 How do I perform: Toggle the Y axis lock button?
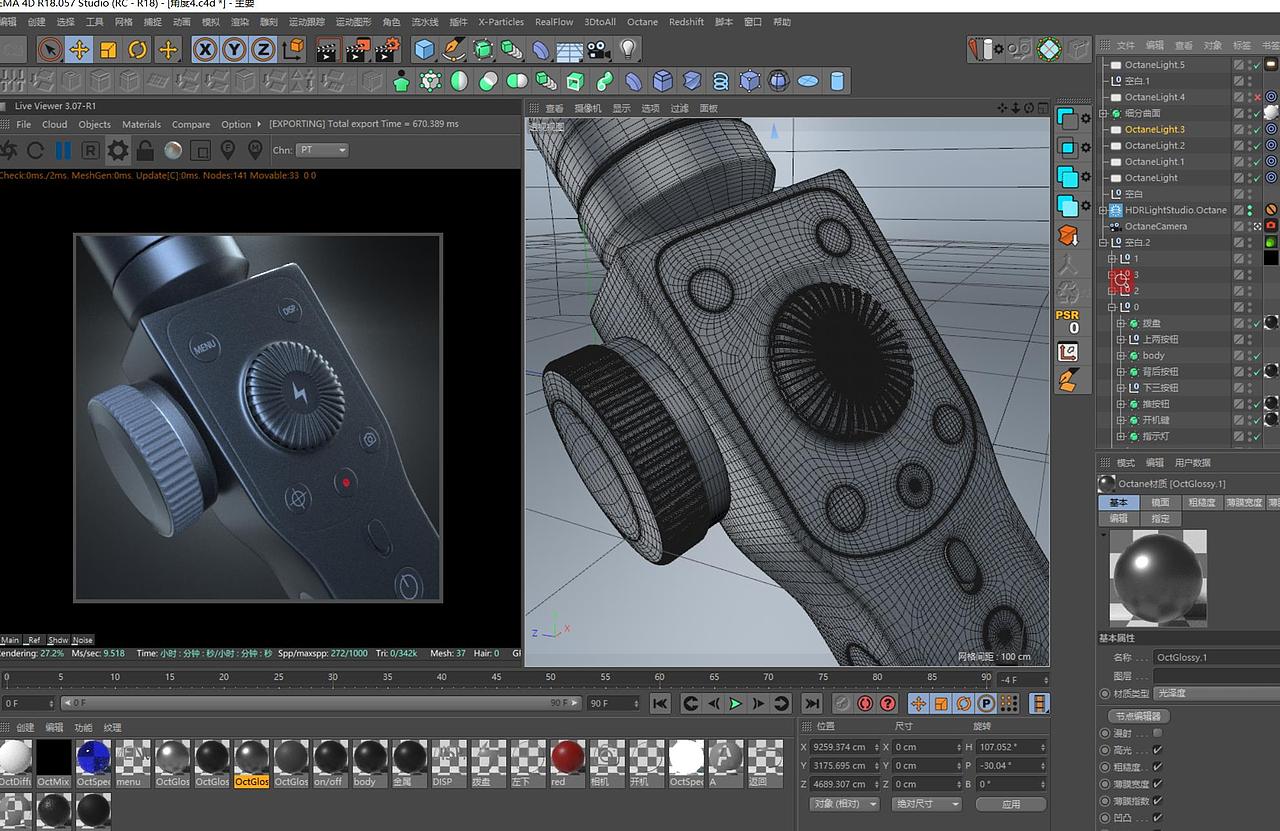point(234,49)
